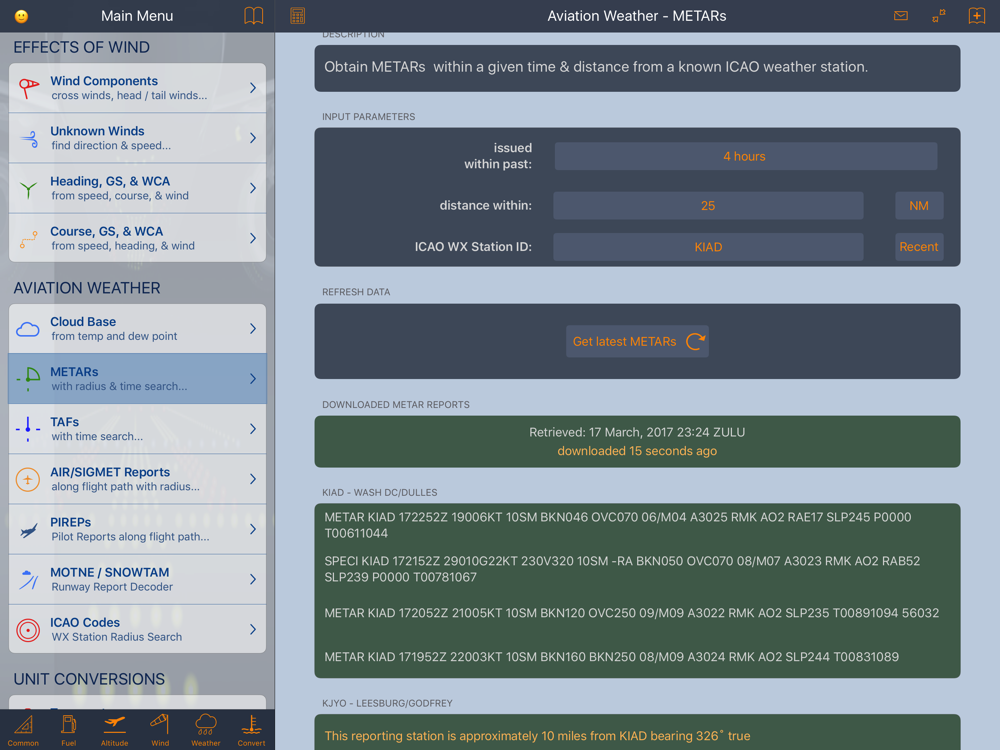Image resolution: width=1000 pixels, height=750 pixels.
Task: Open AIR/SIGMET Reports chevron
Action: [x=253, y=479]
